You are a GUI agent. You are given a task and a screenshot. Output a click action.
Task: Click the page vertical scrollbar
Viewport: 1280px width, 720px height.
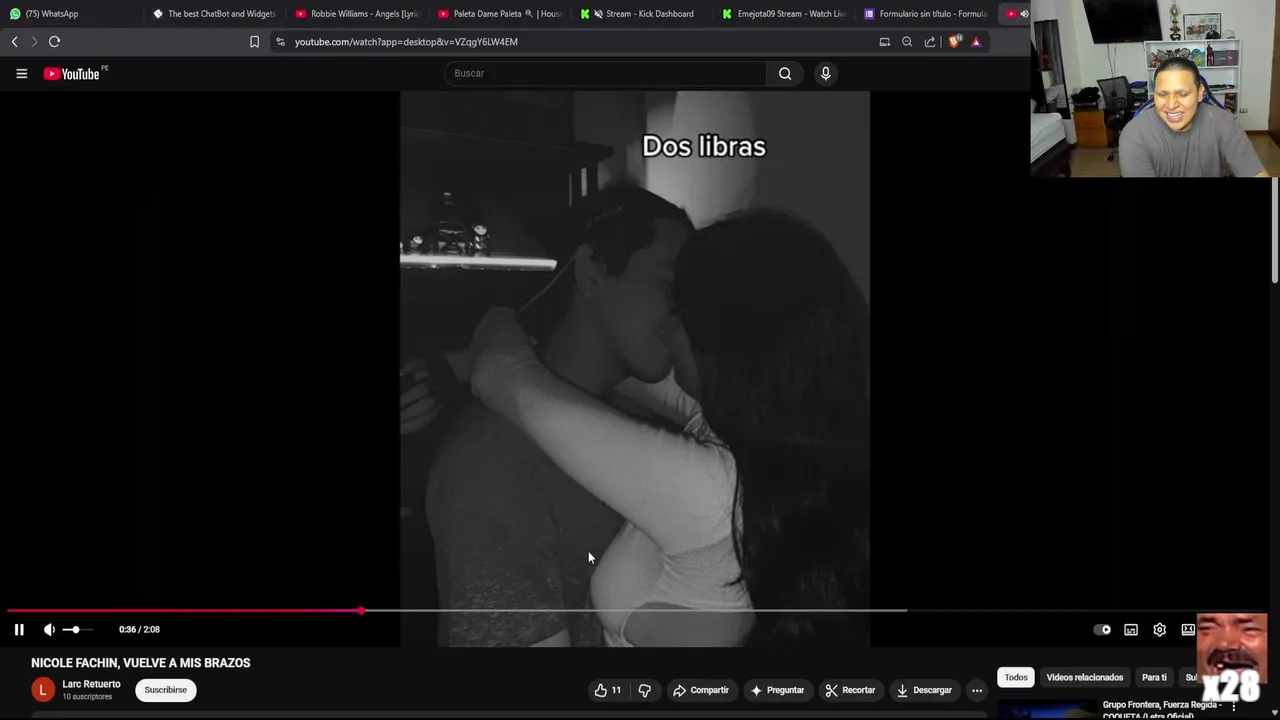coord(1275,230)
